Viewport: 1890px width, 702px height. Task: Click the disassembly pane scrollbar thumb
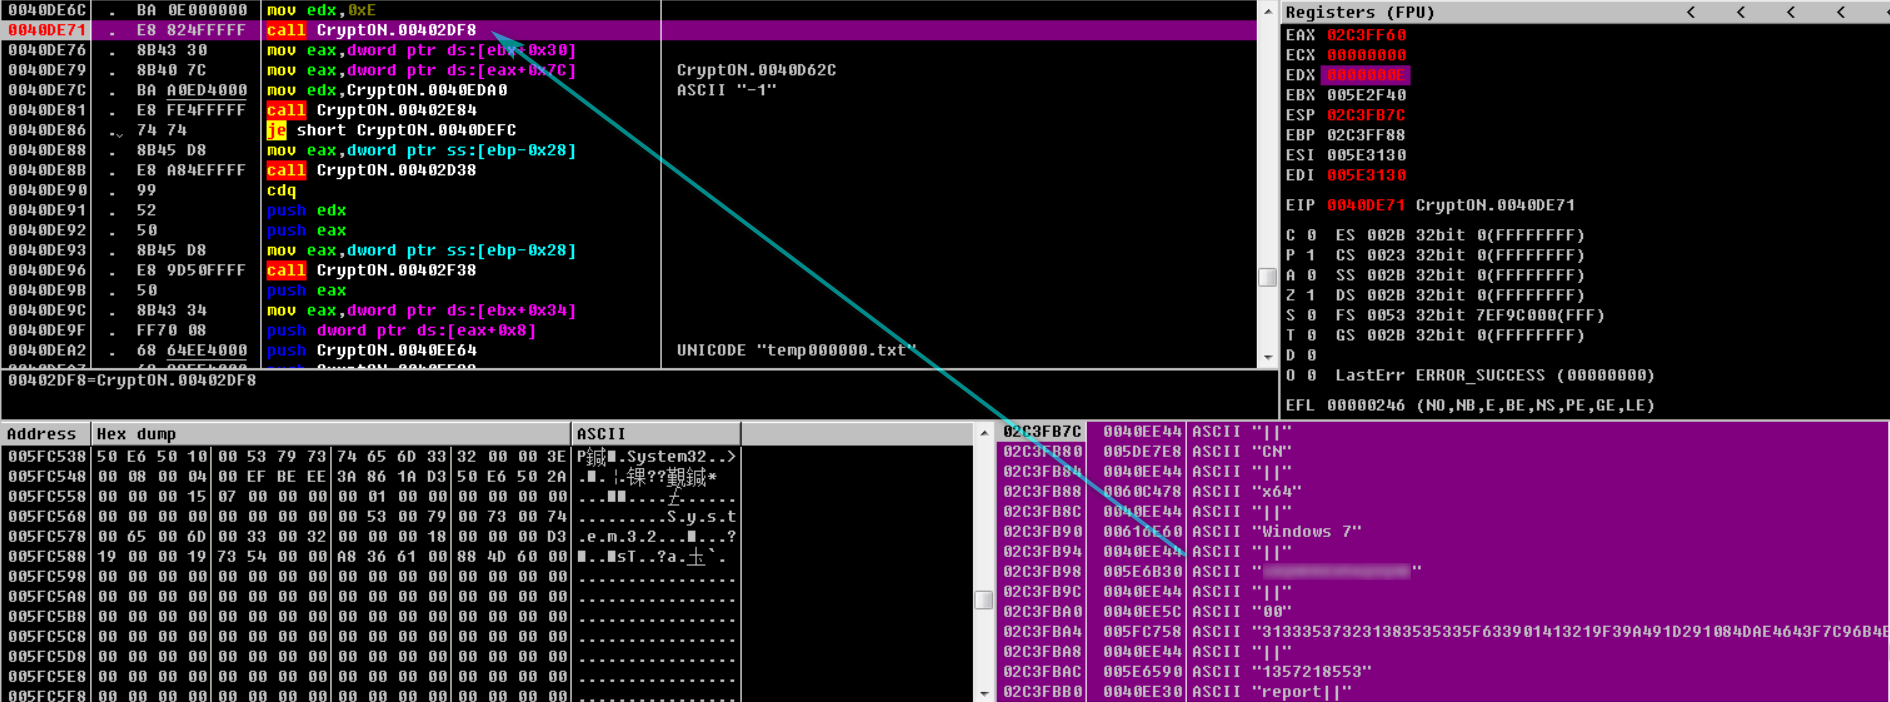click(1268, 277)
